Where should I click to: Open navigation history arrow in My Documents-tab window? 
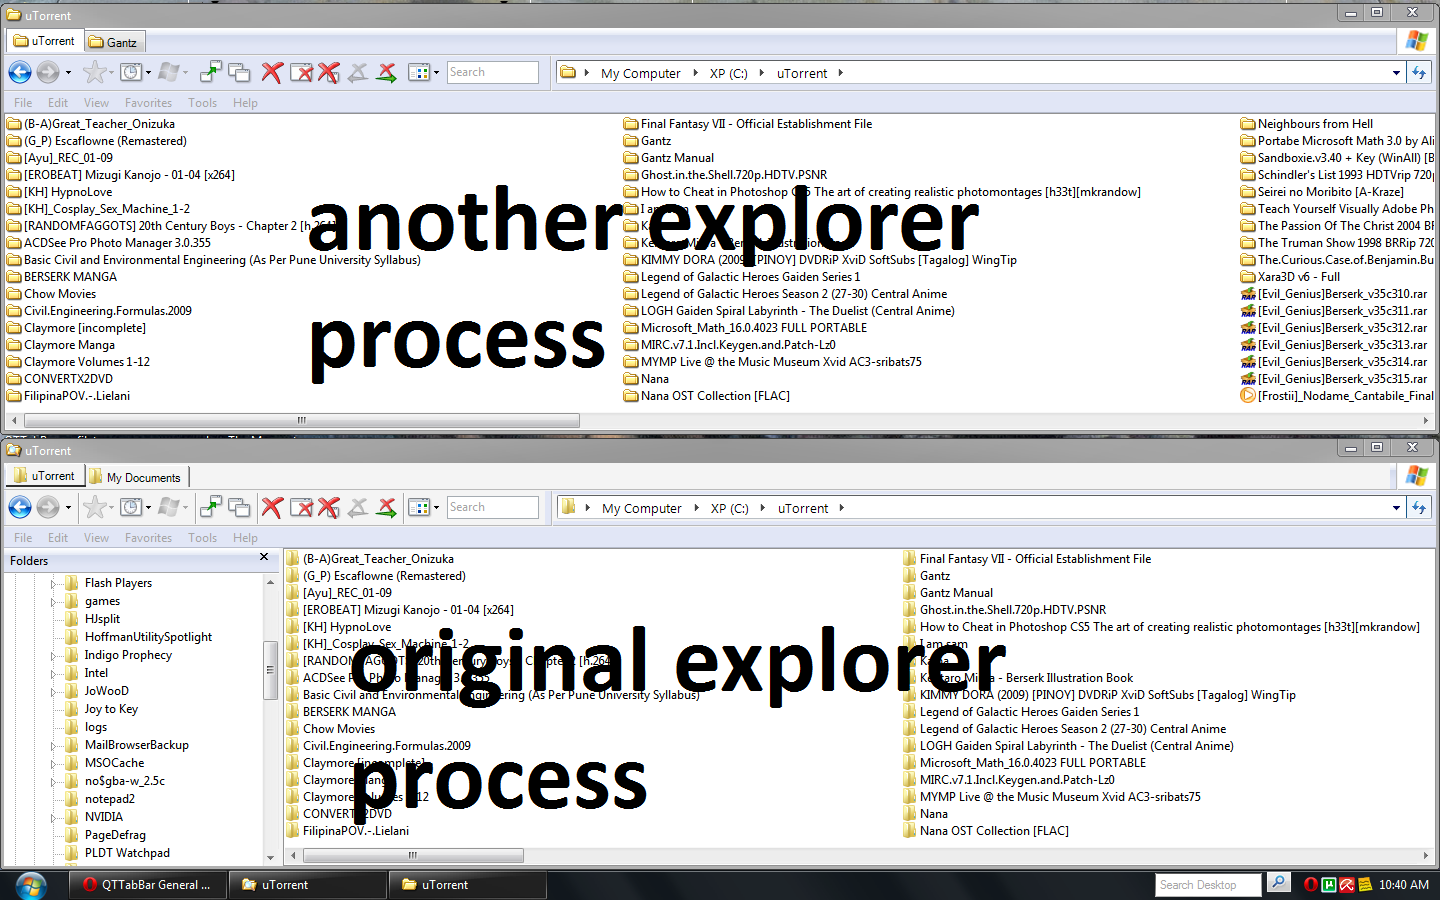68,508
